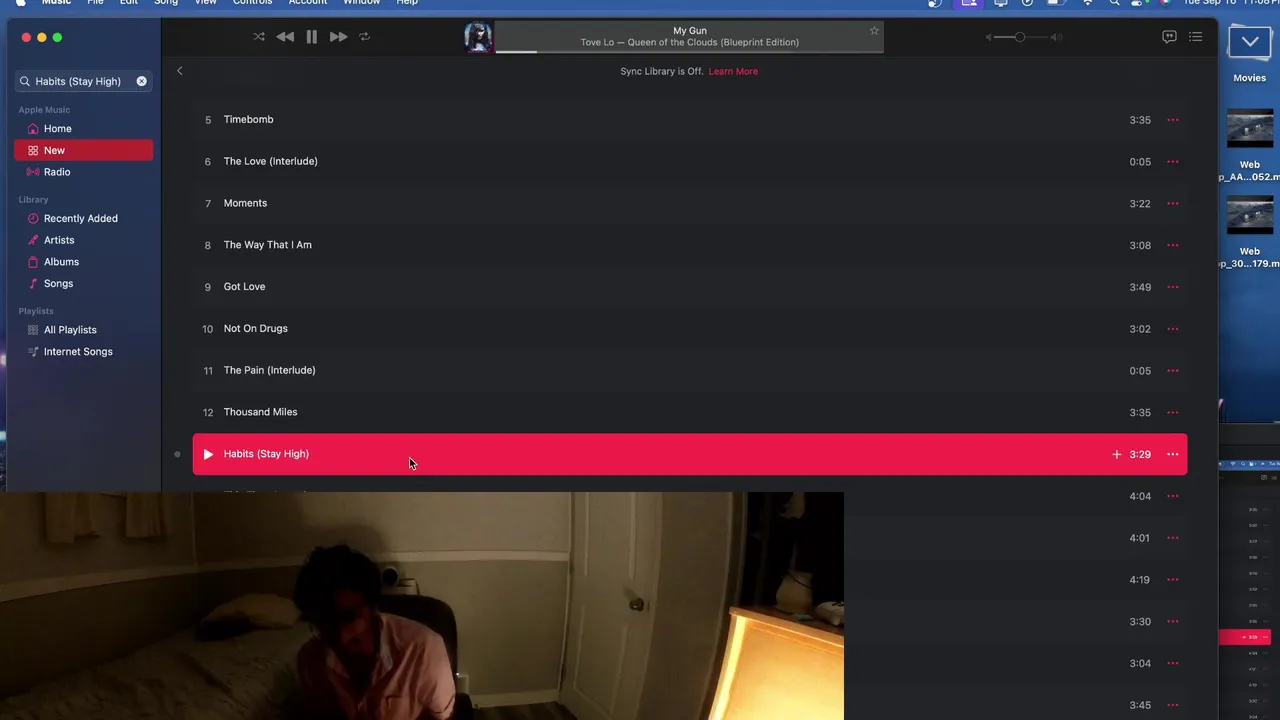Select the Moments track

tap(690, 203)
